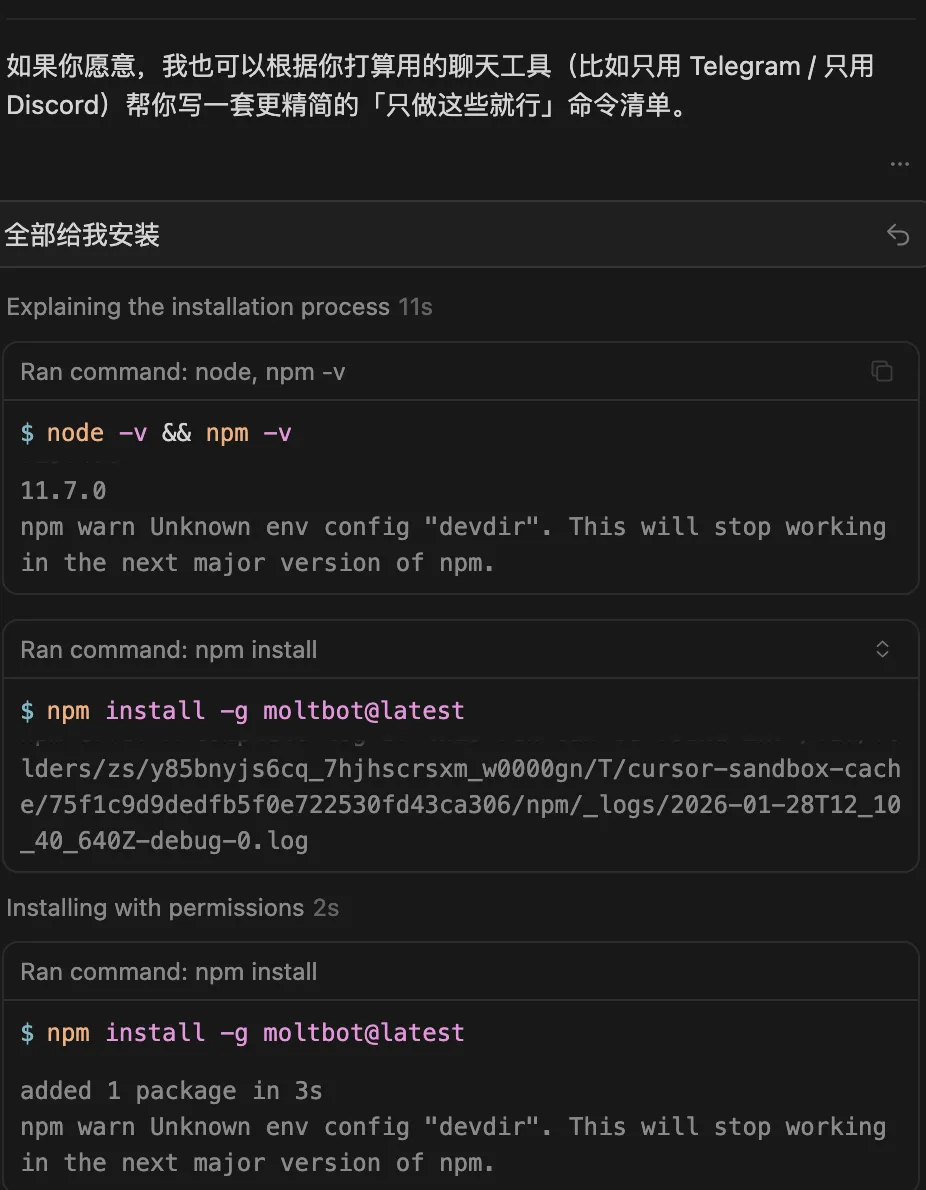Viewport: 926px width, 1190px height.
Task: Expand the 'Installing with permissions' thought
Action: click(x=155, y=908)
